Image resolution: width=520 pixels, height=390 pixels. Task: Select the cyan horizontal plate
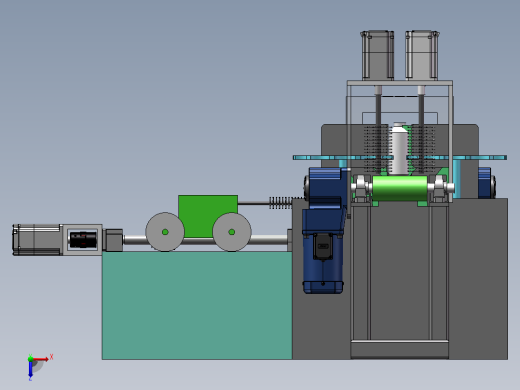tap(400, 157)
